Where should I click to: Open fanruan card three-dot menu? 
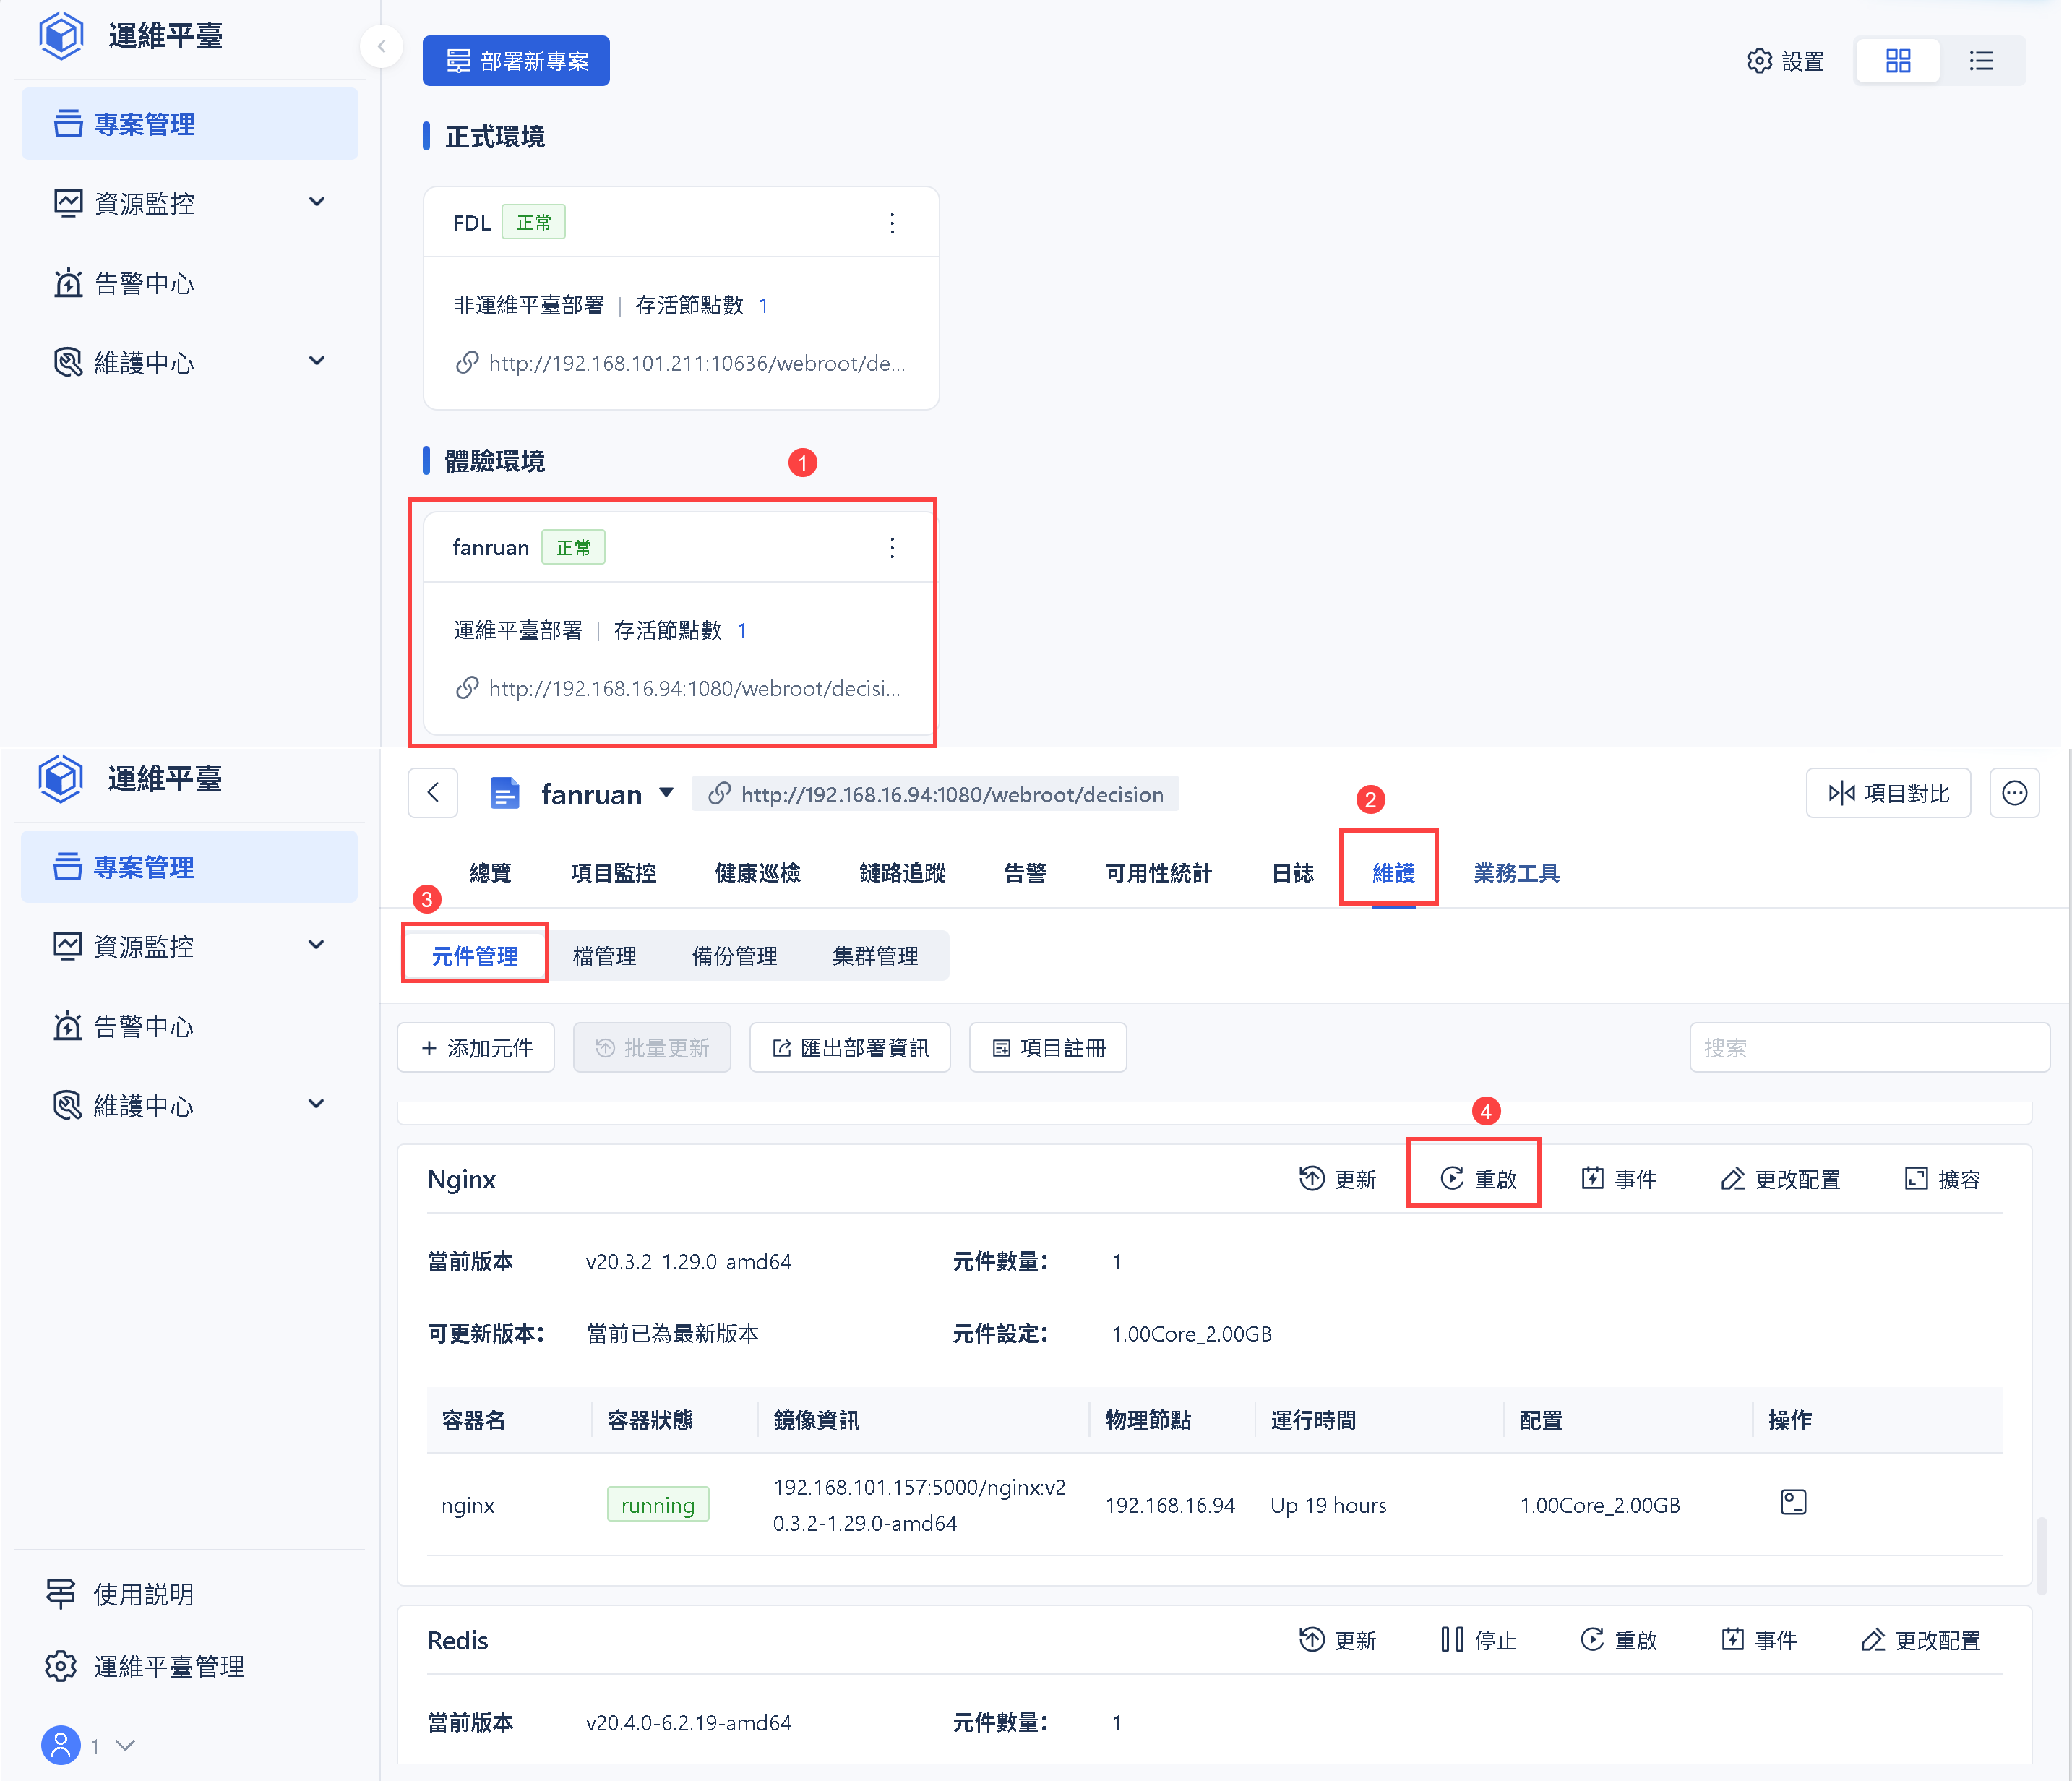click(x=892, y=548)
